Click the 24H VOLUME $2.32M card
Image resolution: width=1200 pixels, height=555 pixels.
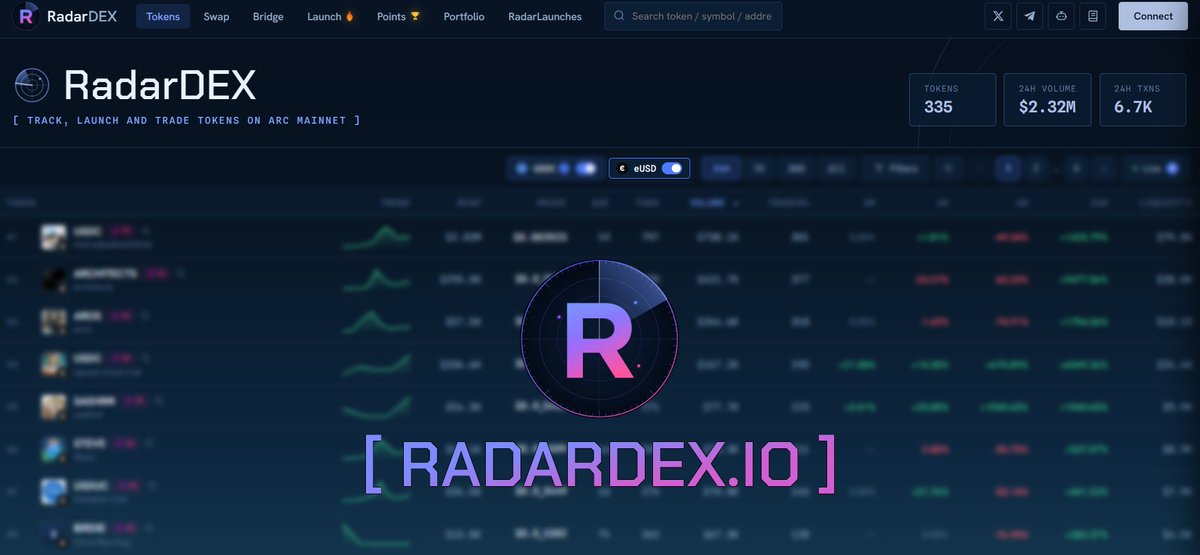[x=1047, y=99]
